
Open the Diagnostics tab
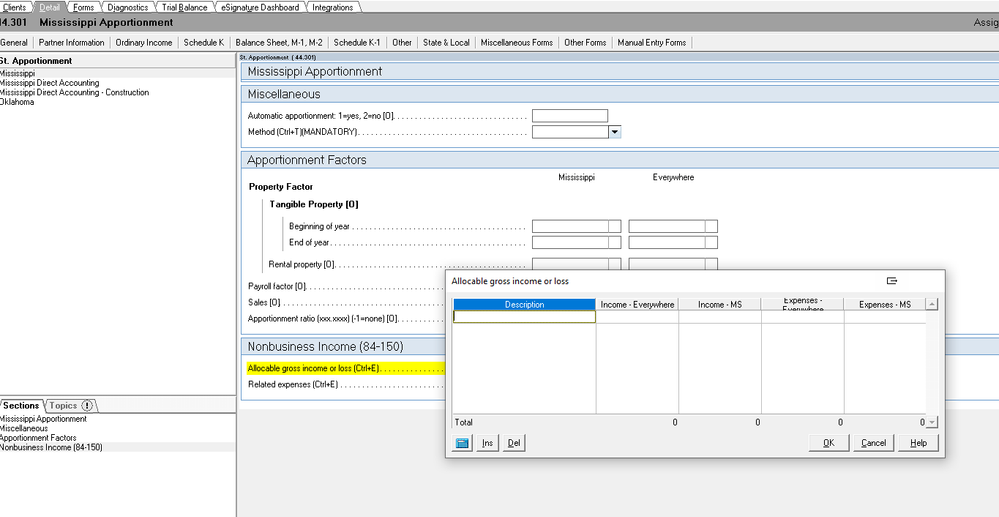(127, 8)
